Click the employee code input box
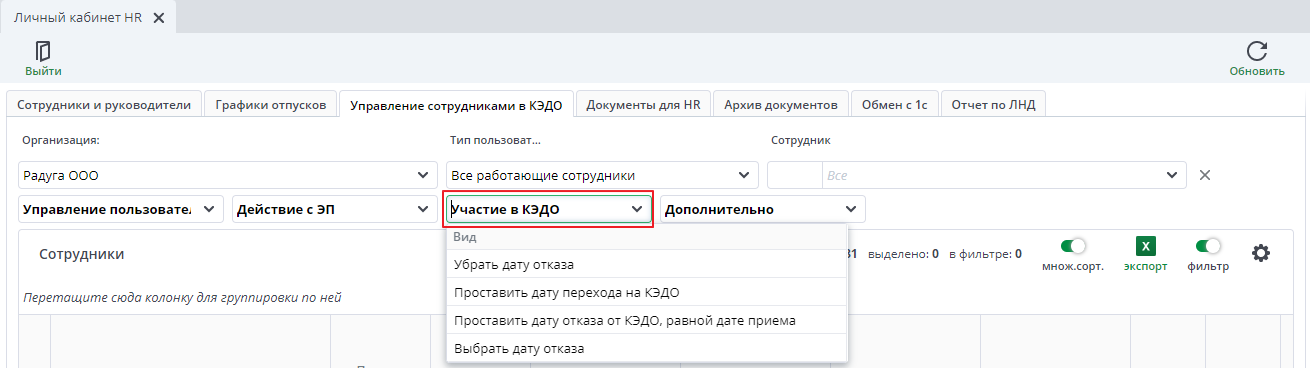 click(x=794, y=175)
